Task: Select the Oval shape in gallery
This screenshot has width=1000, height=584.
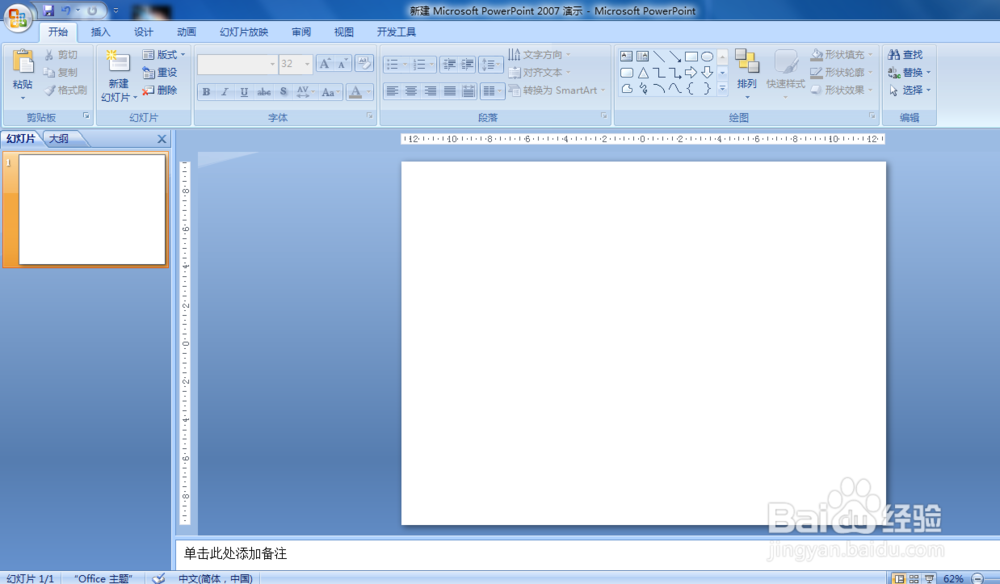Action: (x=707, y=56)
